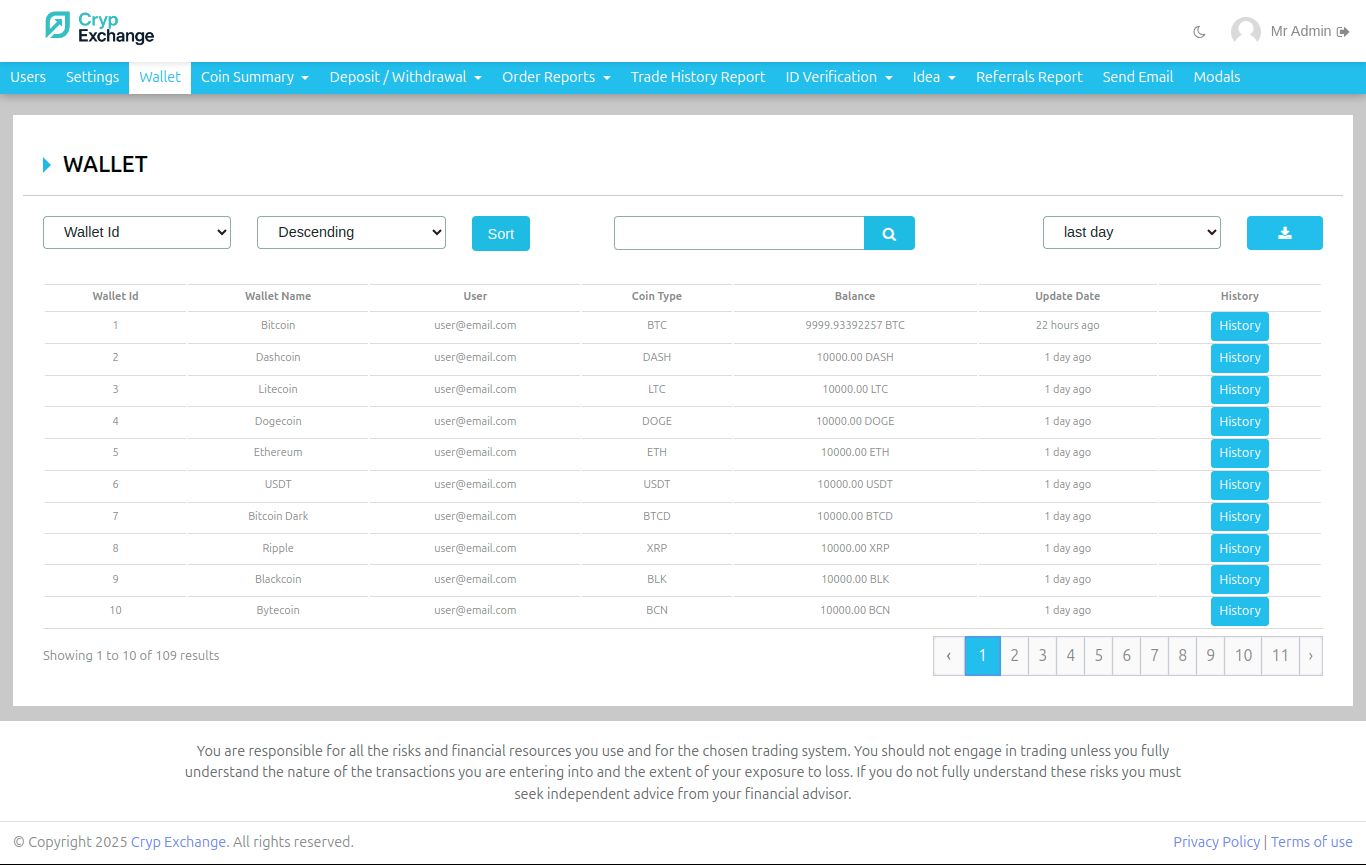Image resolution: width=1366 pixels, height=865 pixels.
Task: Click the download export button
Action: 1284,233
